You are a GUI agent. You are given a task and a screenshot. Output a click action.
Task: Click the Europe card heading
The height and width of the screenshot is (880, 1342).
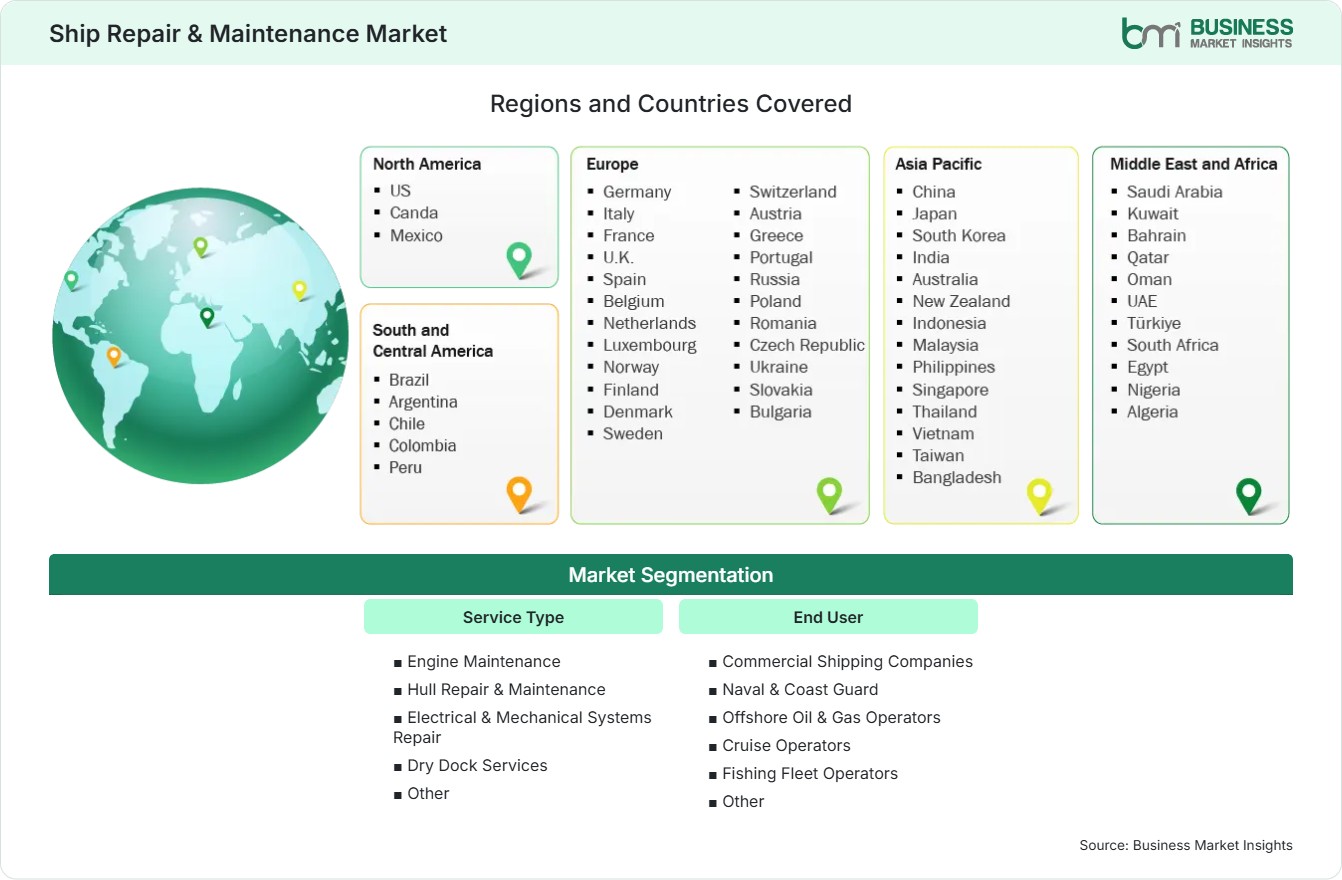612,164
